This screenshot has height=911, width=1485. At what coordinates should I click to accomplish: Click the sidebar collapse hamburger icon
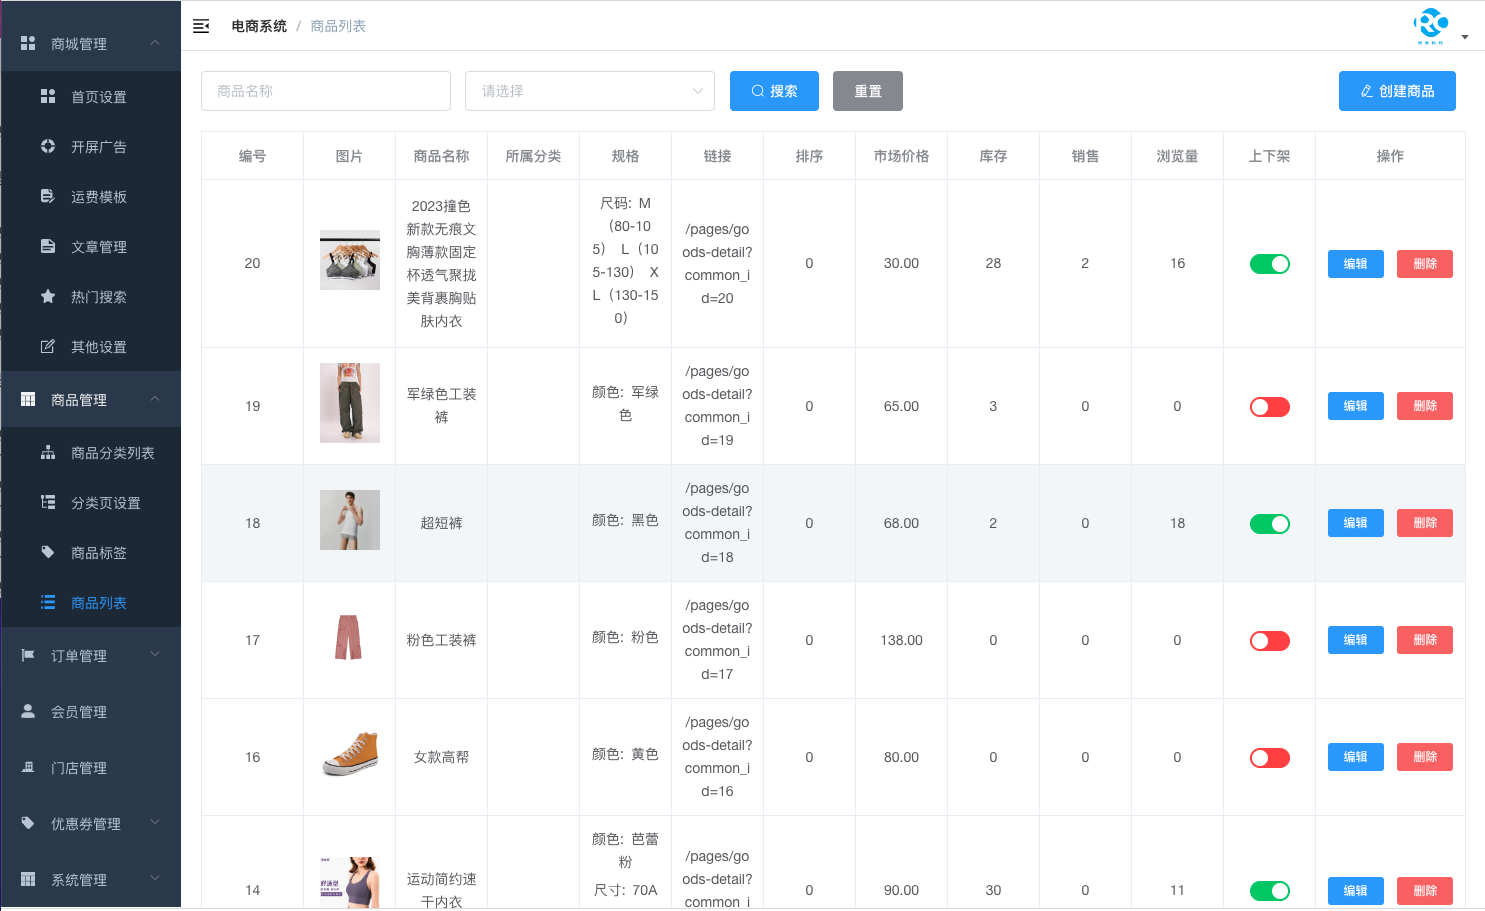(x=201, y=26)
